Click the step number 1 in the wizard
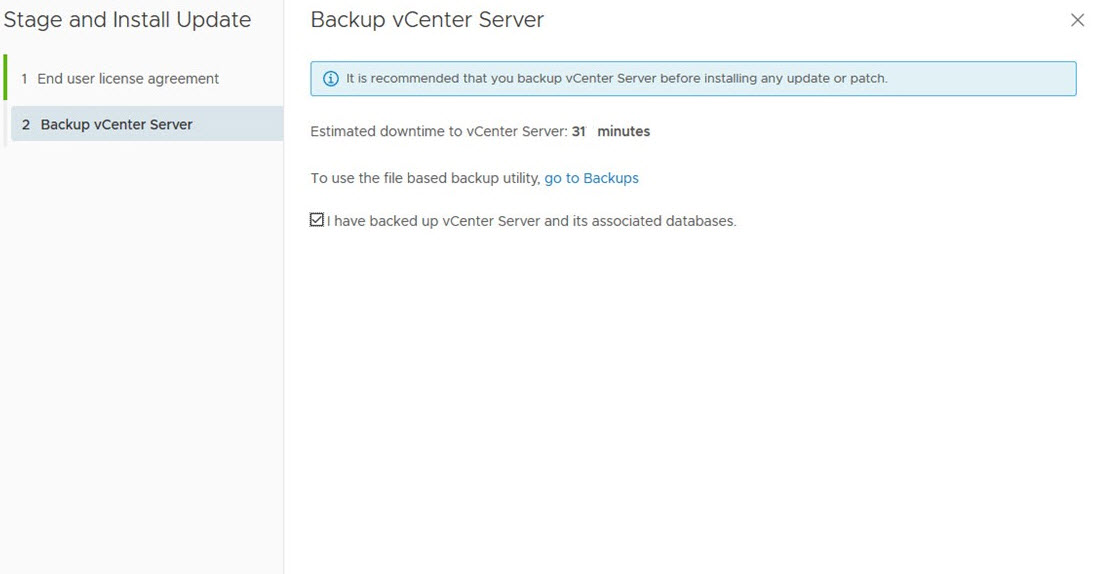The height and width of the screenshot is (574, 1097). (x=24, y=79)
